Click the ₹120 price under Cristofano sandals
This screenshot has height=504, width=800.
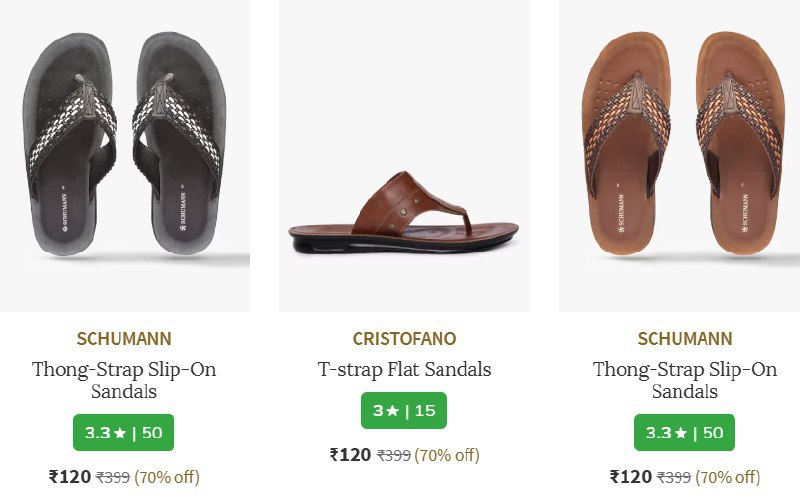pyautogui.click(x=350, y=455)
